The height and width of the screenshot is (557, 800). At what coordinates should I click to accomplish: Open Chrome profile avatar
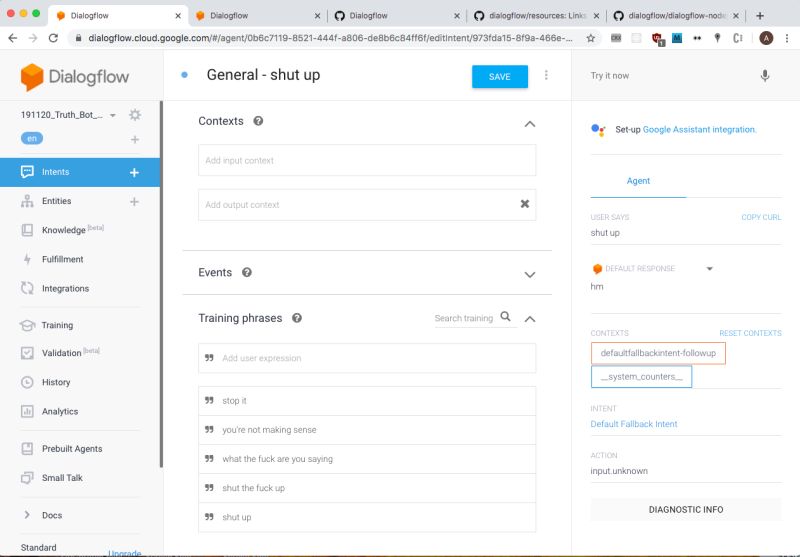click(766, 38)
